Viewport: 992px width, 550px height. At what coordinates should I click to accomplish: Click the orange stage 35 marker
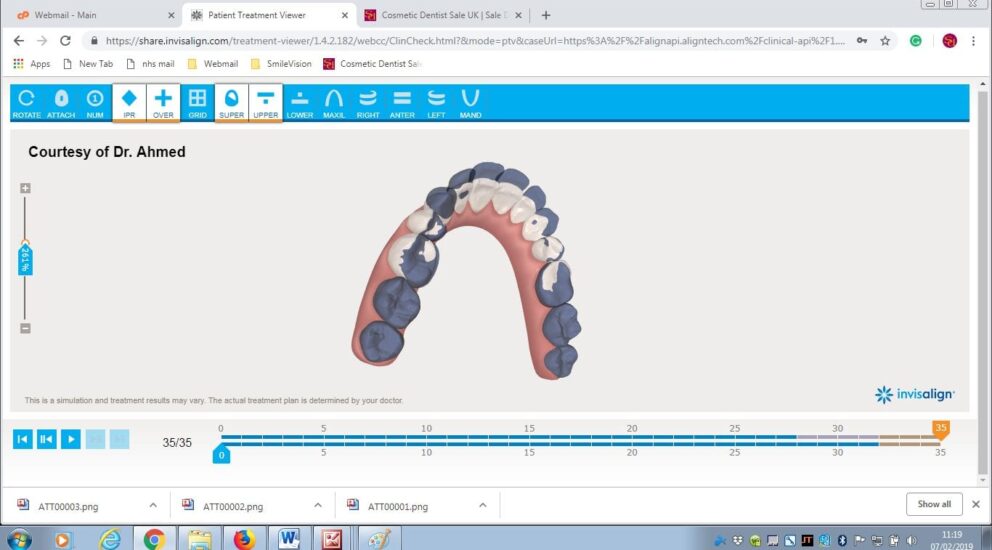pos(941,430)
